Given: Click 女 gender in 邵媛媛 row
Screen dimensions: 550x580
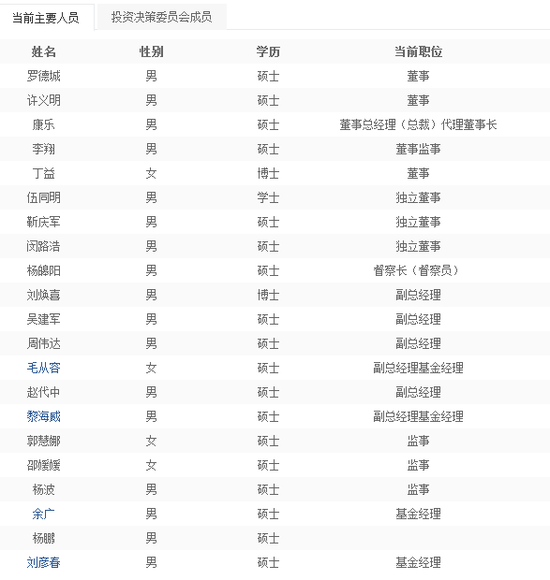Looking at the screenshot, I should (x=151, y=465).
